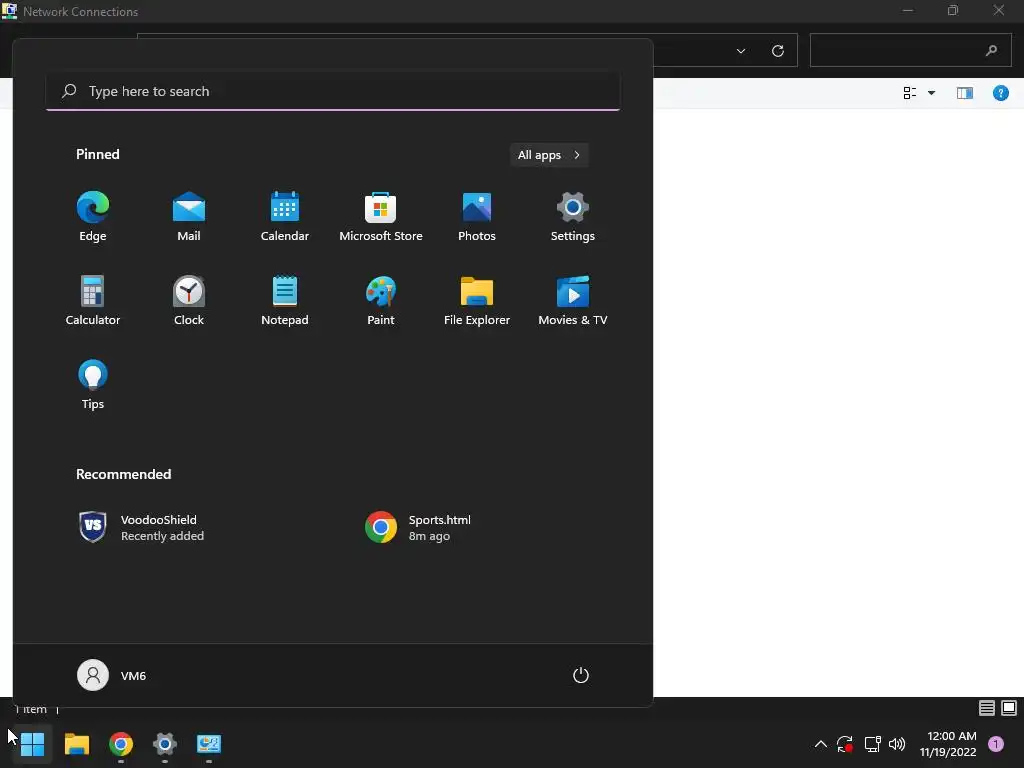Switch to Network Connections on the taskbar
The image size is (1024, 768).
click(x=209, y=744)
